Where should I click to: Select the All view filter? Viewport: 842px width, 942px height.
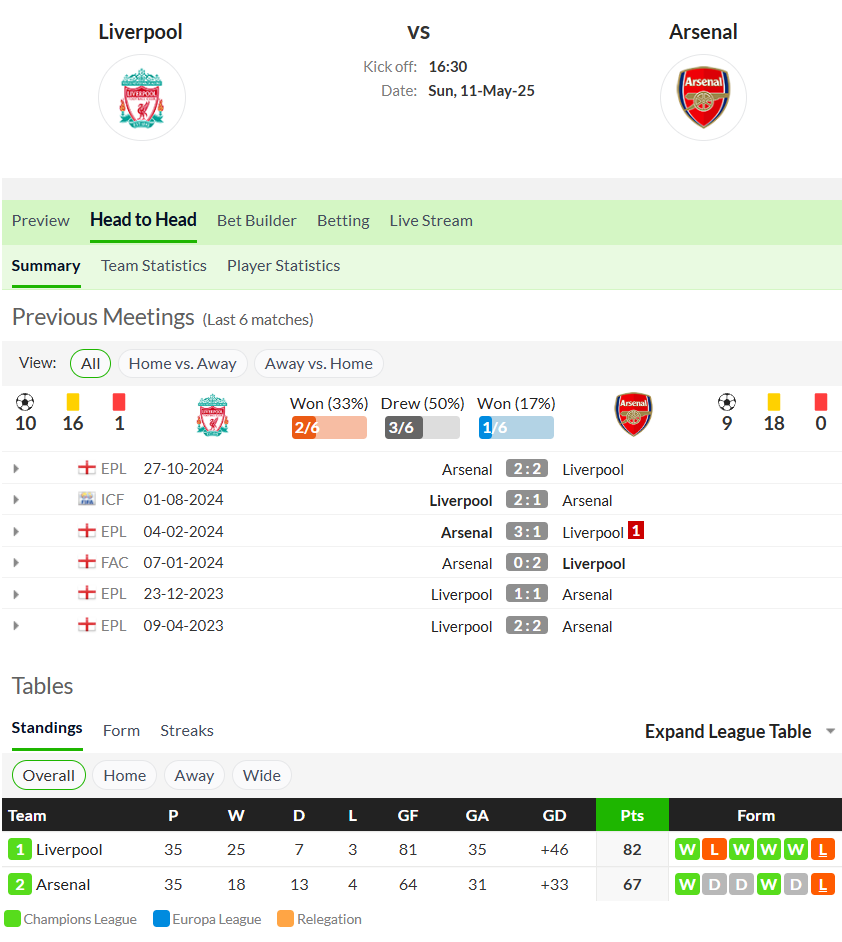click(x=91, y=363)
